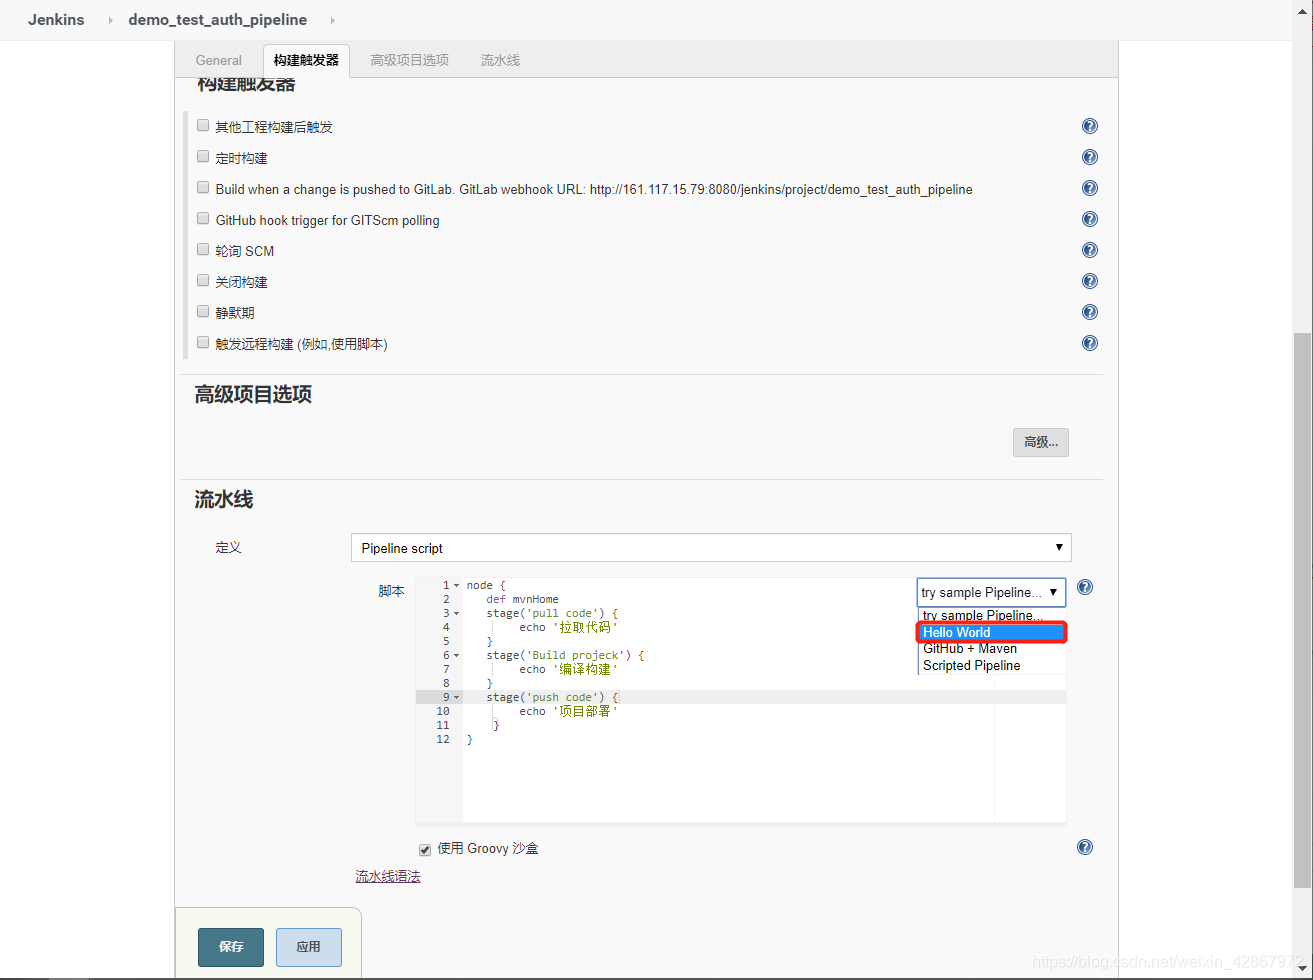Click code line echo '拉取代码'

pyautogui.click(x=569, y=627)
